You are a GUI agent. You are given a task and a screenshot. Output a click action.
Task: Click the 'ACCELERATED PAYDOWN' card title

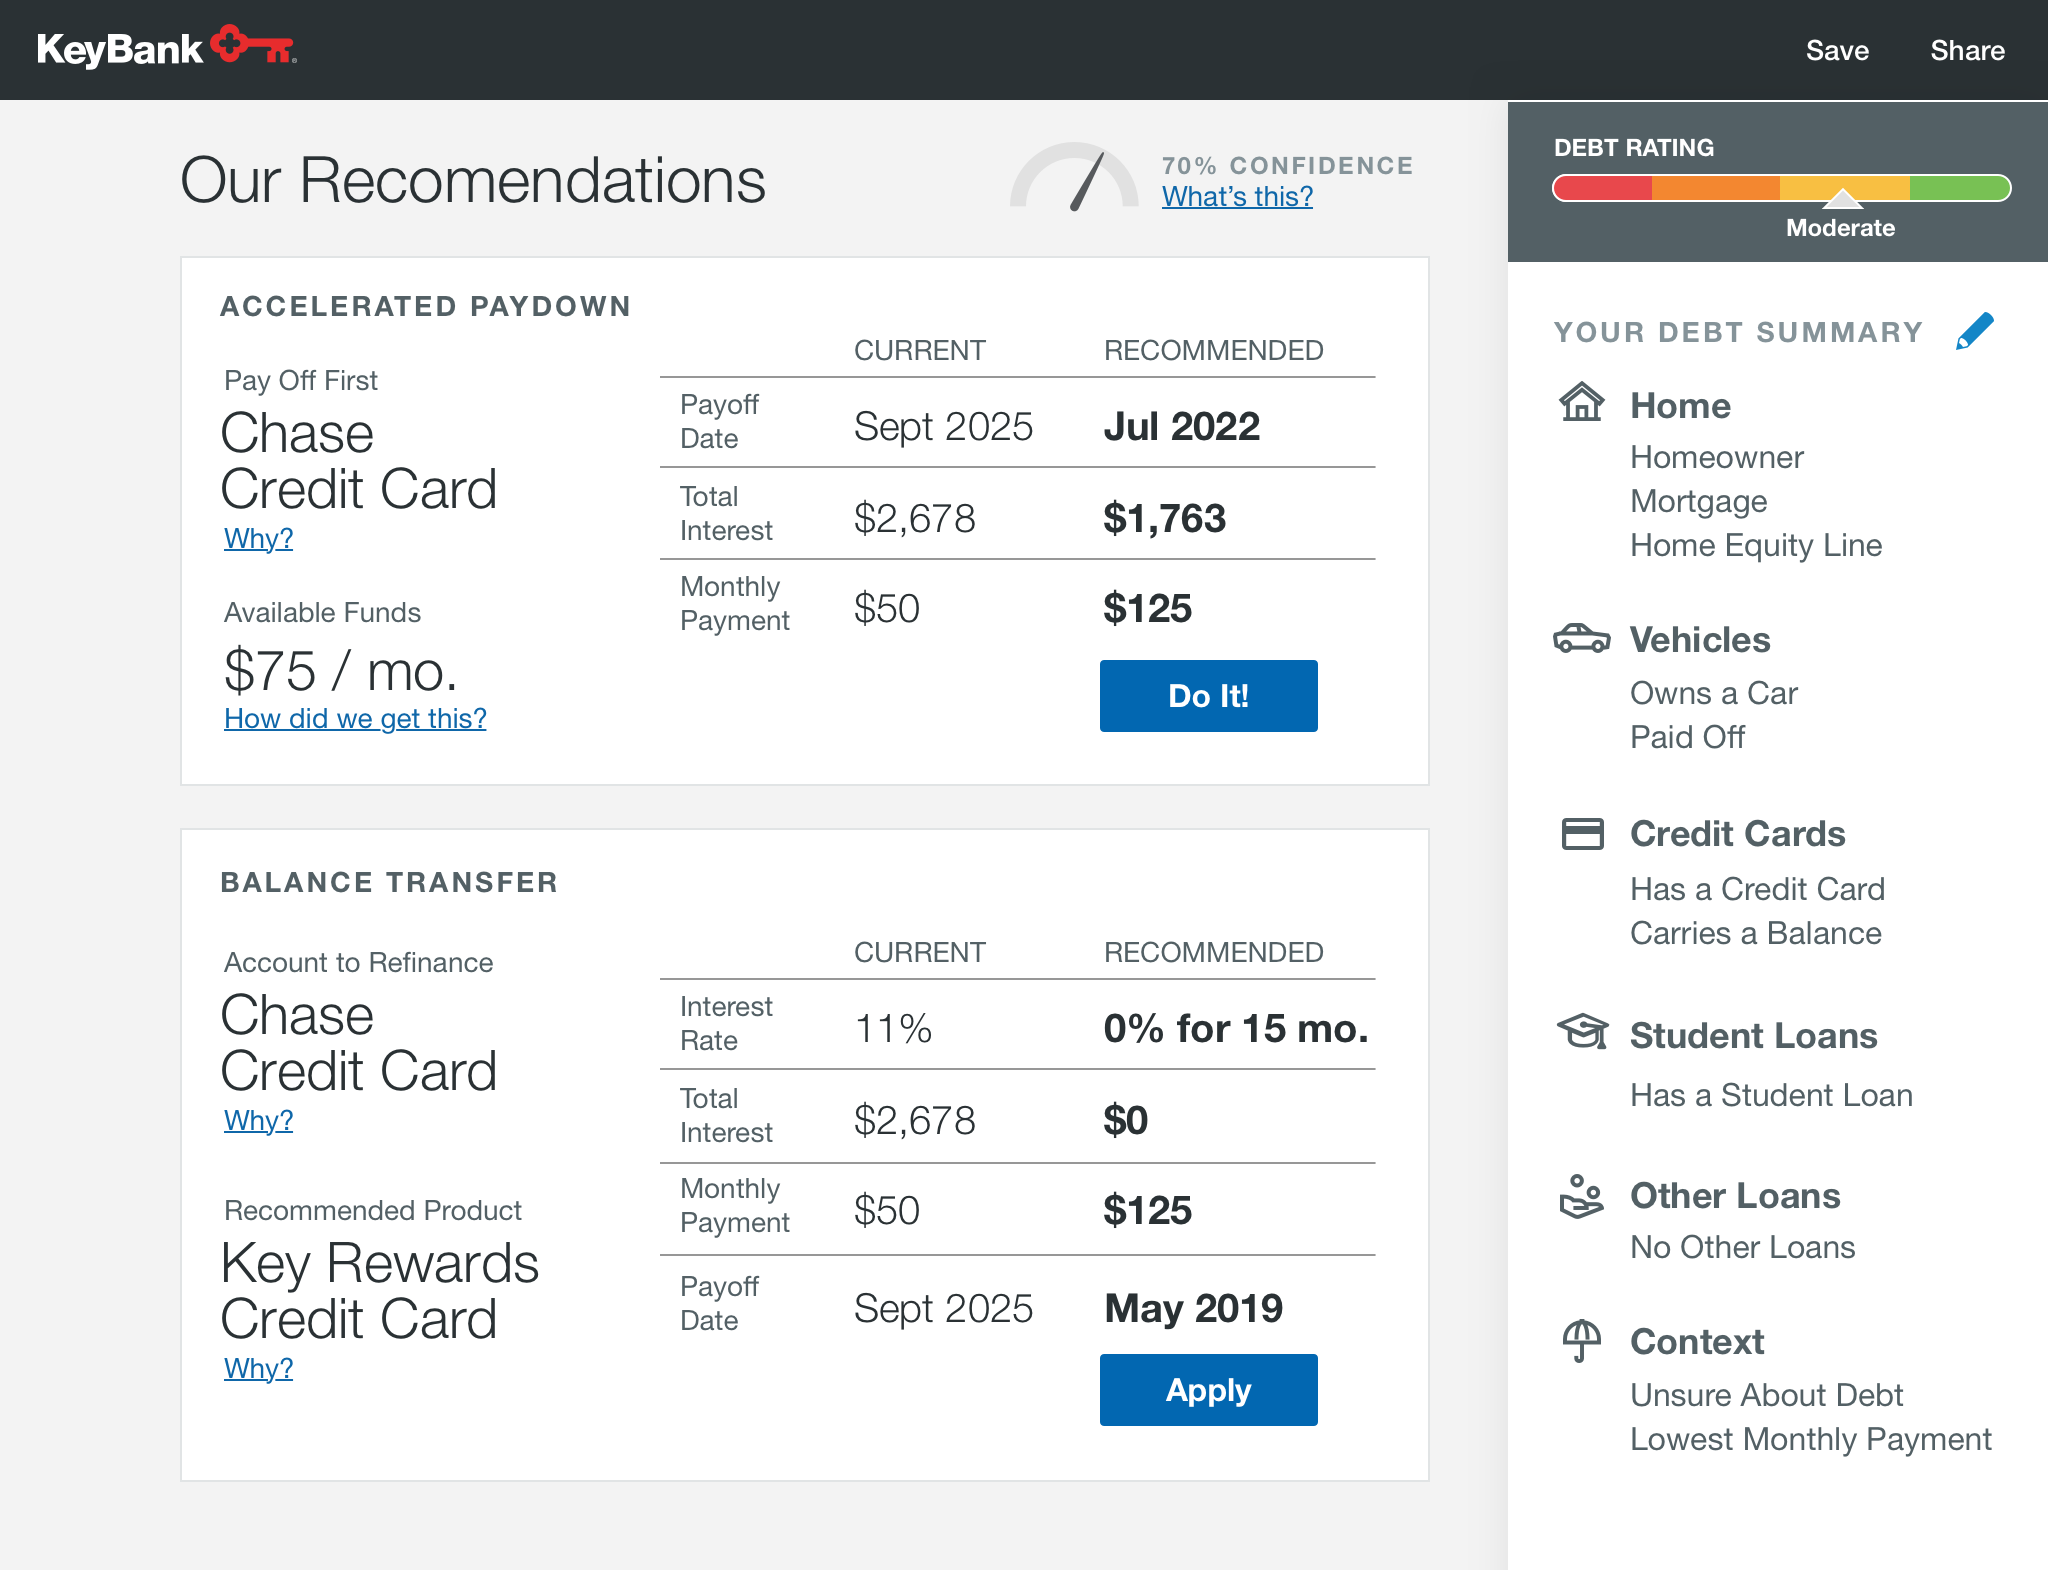point(426,306)
